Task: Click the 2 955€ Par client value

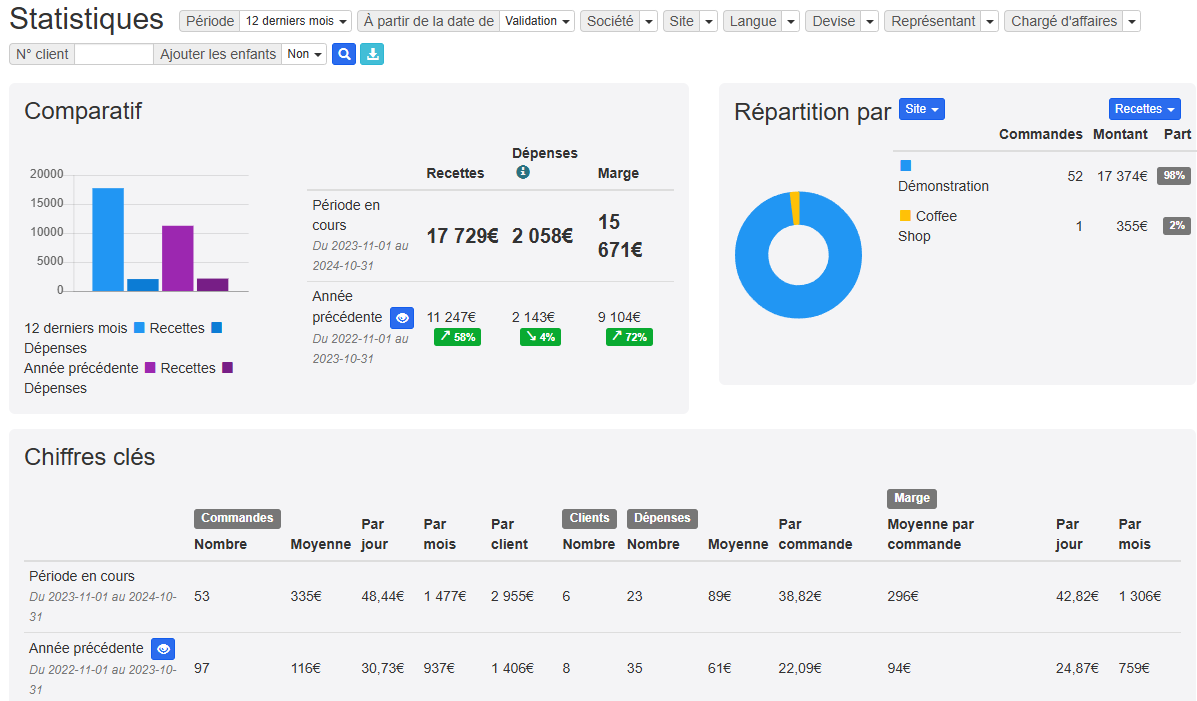Action: (512, 596)
